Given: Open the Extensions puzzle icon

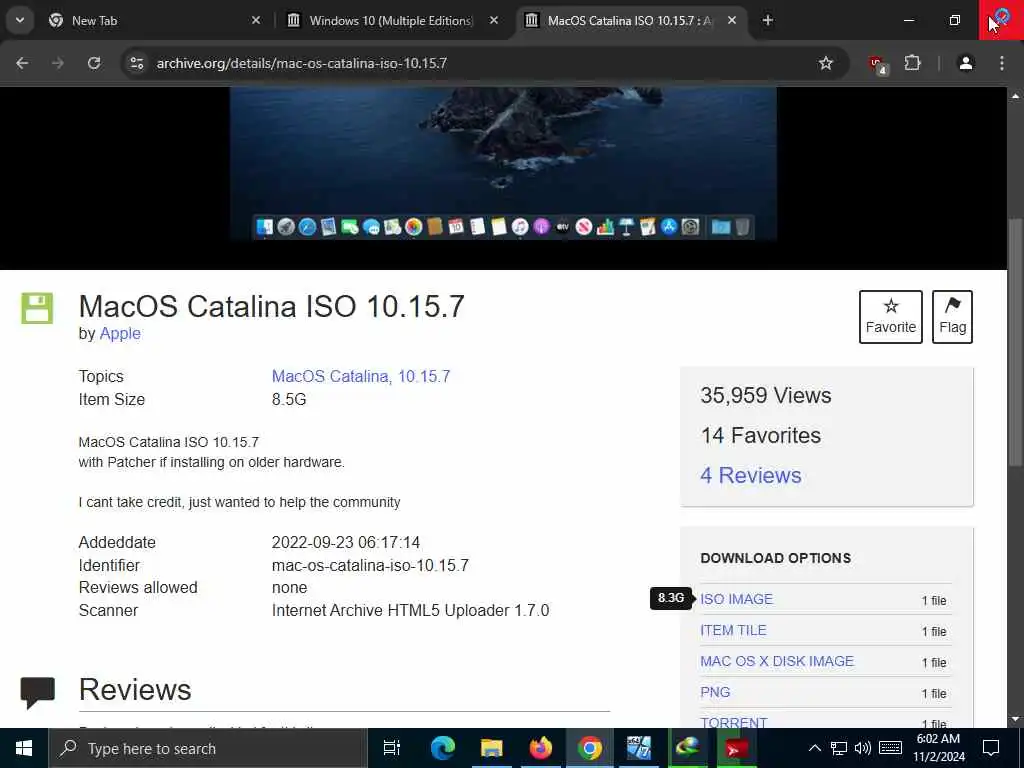Looking at the screenshot, I should tap(912, 63).
